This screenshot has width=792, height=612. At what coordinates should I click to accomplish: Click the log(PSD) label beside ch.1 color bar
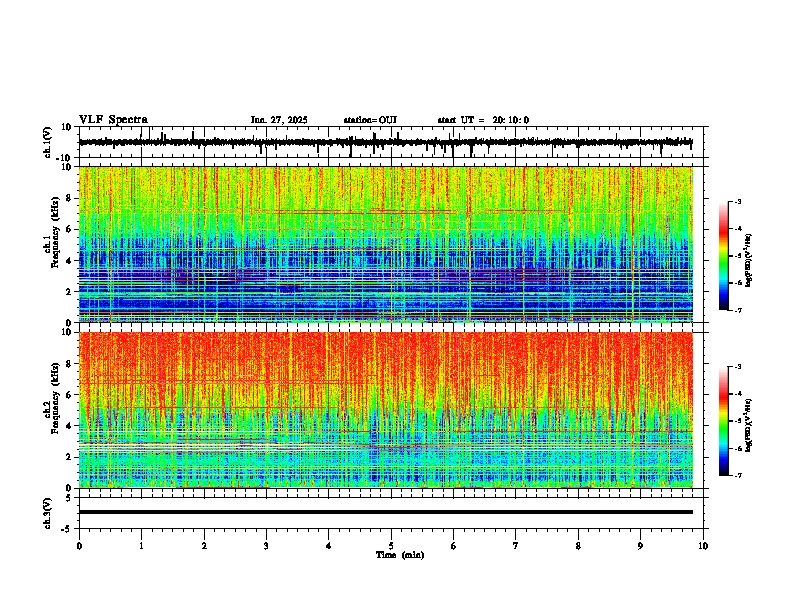(x=749, y=261)
